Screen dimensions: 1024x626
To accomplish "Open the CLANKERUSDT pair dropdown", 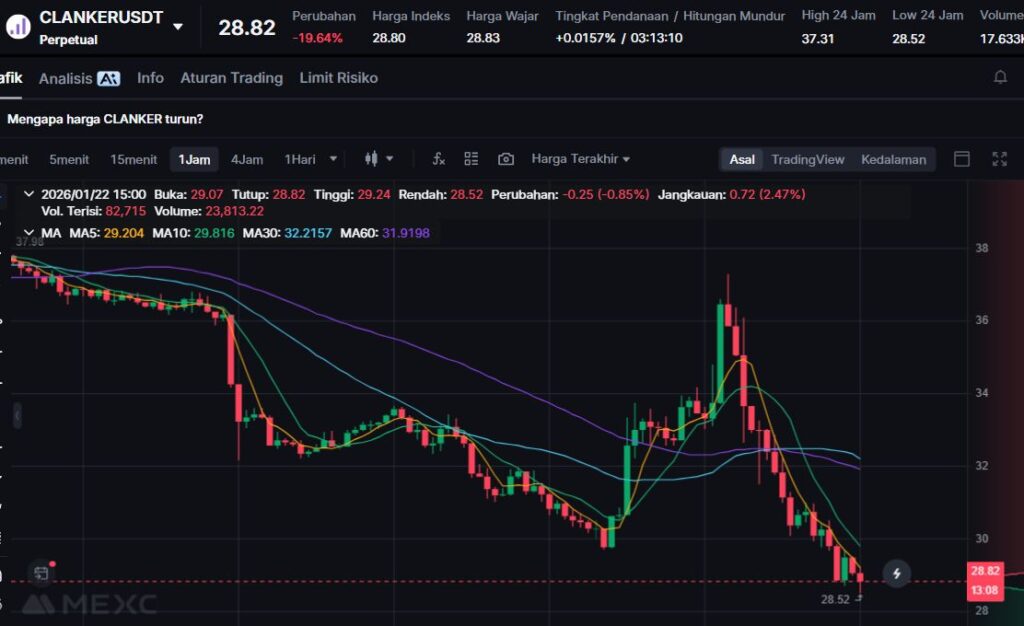I will tap(178, 26).
